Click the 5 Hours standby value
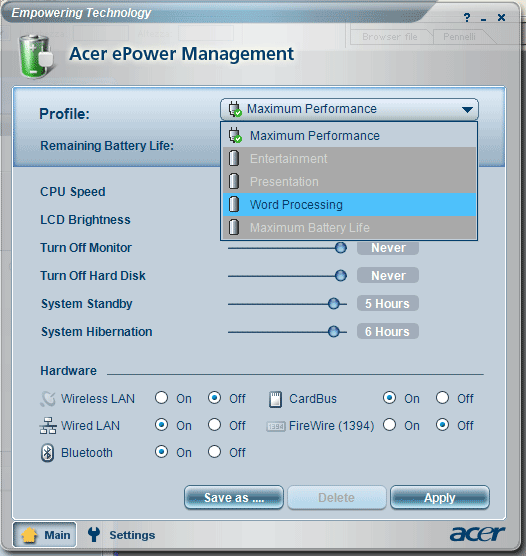This screenshot has height=556, width=526. tap(388, 304)
